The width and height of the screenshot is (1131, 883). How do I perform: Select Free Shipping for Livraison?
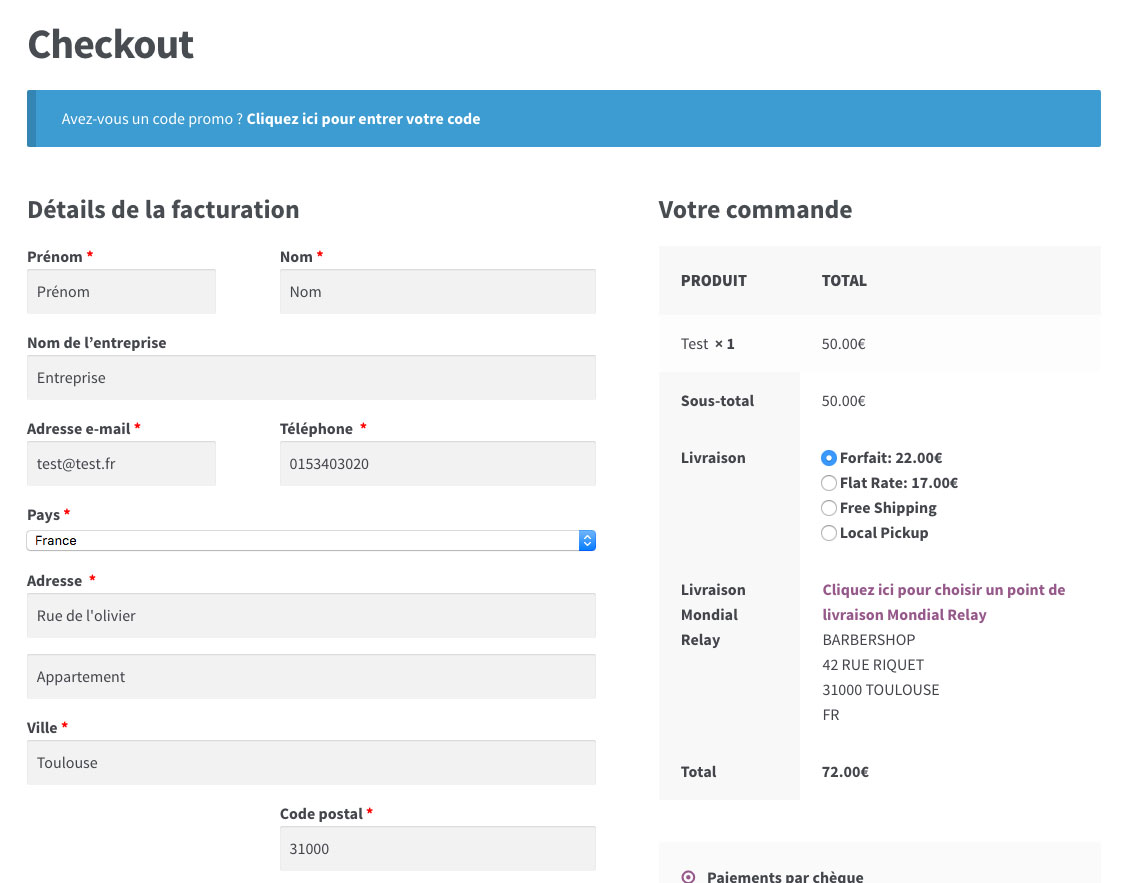829,507
